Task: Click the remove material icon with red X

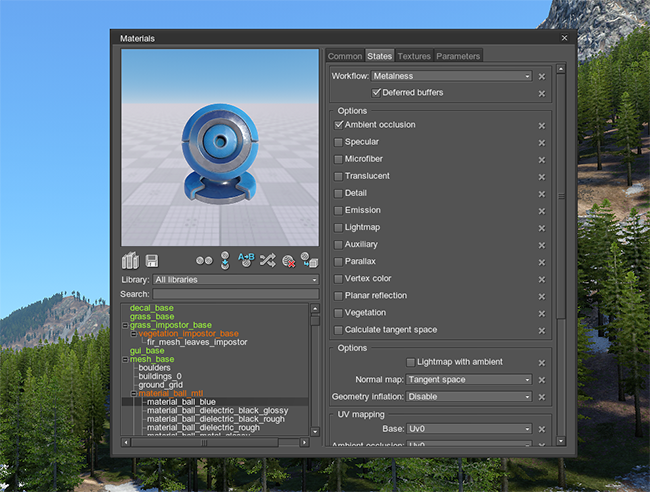Action: tap(289, 261)
